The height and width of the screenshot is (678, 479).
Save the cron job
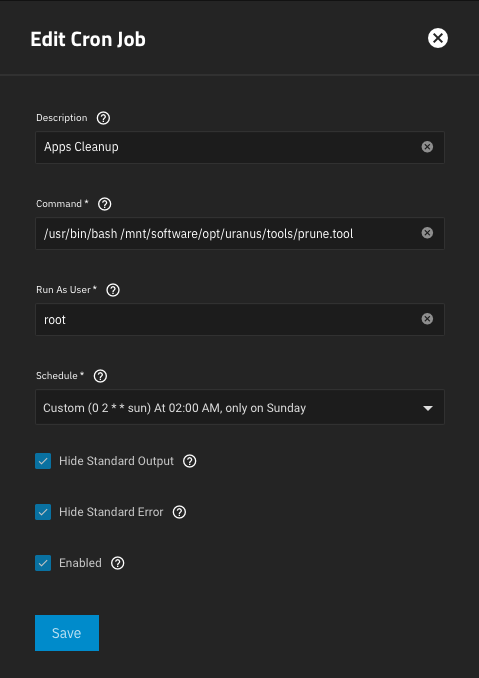[67, 633]
